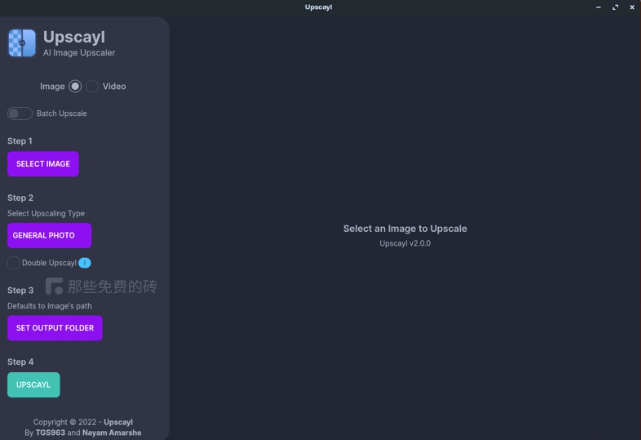Maximize the Upscayl window

[x=615, y=7]
